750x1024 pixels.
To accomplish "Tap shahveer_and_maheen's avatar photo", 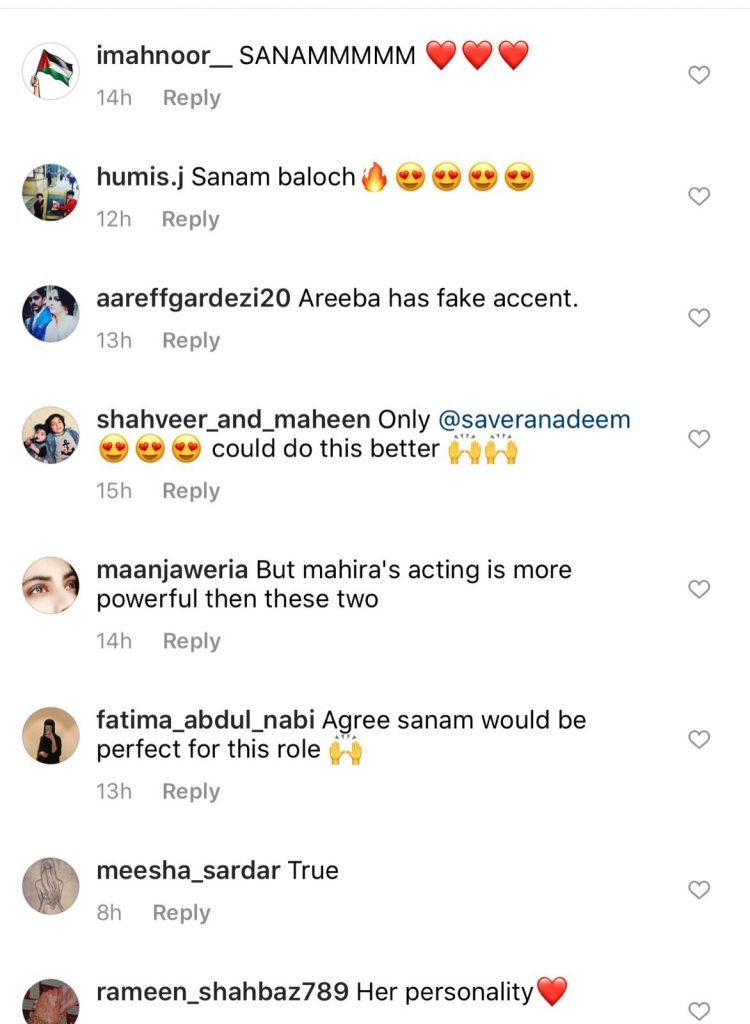I will pyautogui.click(x=51, y=435).
